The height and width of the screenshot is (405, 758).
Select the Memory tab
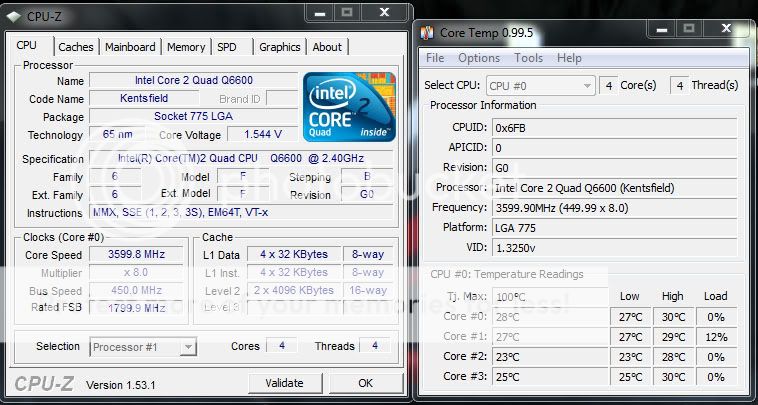[186, 47]
